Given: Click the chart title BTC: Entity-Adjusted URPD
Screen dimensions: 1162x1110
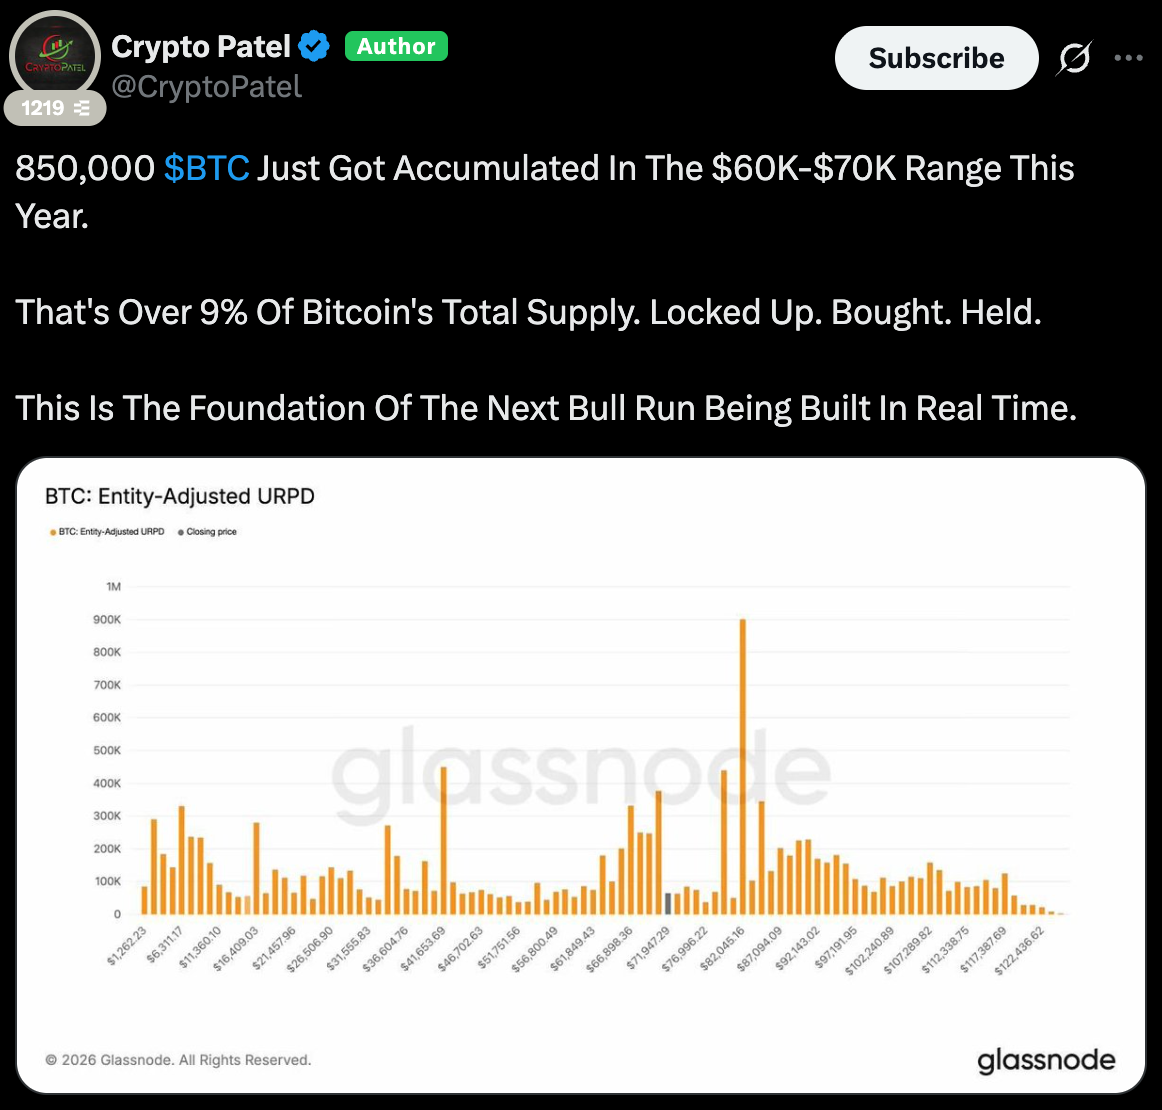Looking at the screenshot, I should point(179,496).
